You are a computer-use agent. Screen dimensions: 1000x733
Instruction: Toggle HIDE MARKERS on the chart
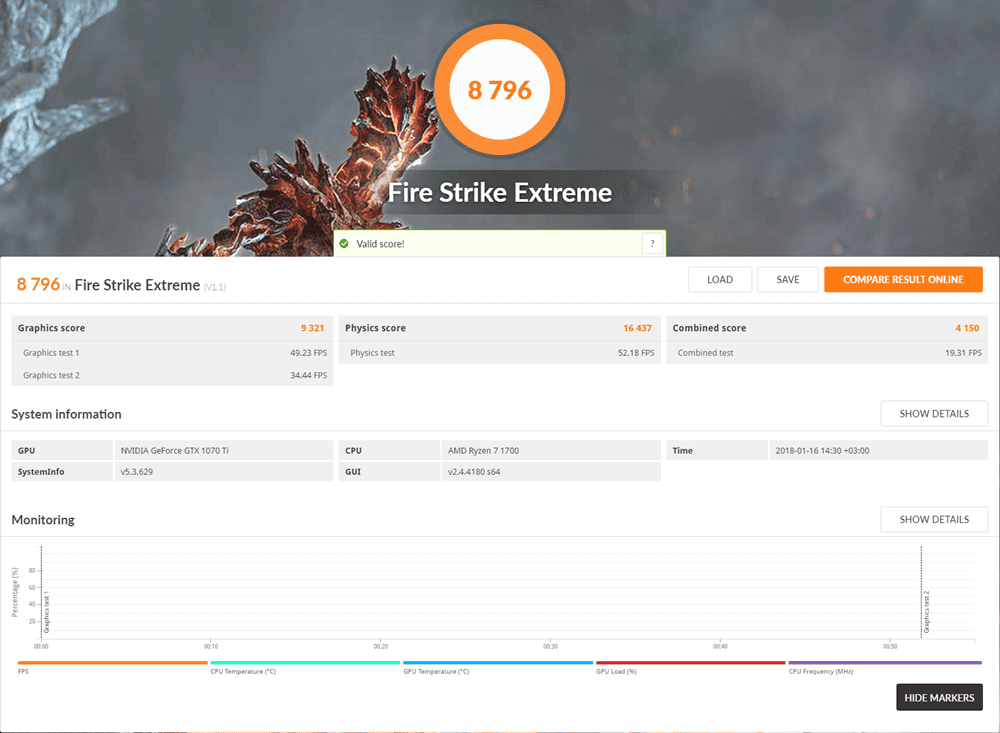pos(939,698)
